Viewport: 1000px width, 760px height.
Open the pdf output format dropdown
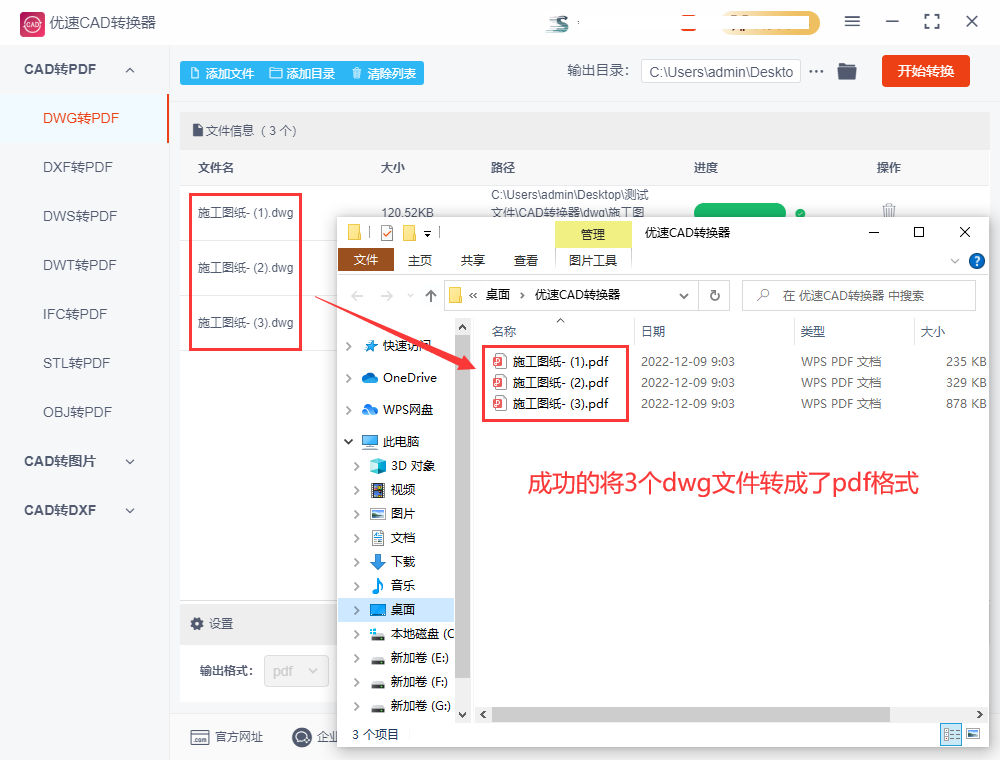pos(296,671)
